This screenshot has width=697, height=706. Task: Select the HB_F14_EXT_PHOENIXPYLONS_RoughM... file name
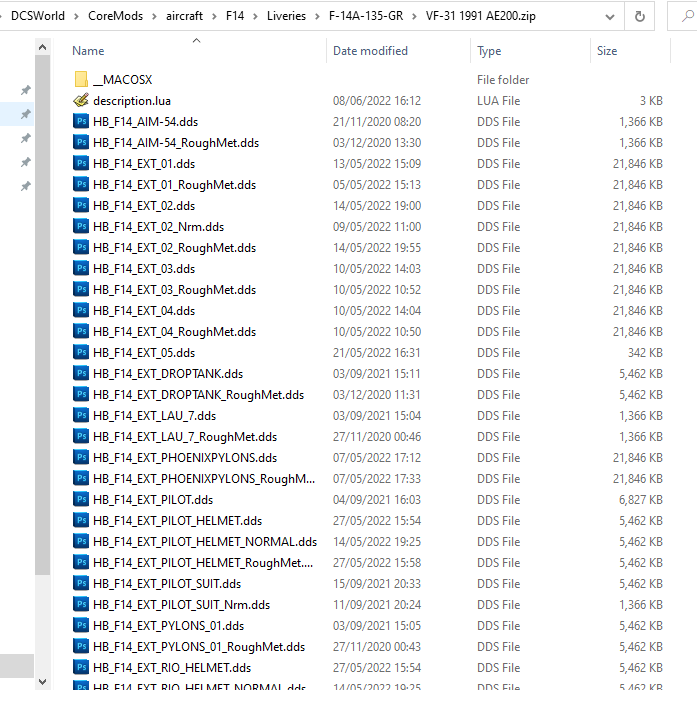click(x=204, y=479)
